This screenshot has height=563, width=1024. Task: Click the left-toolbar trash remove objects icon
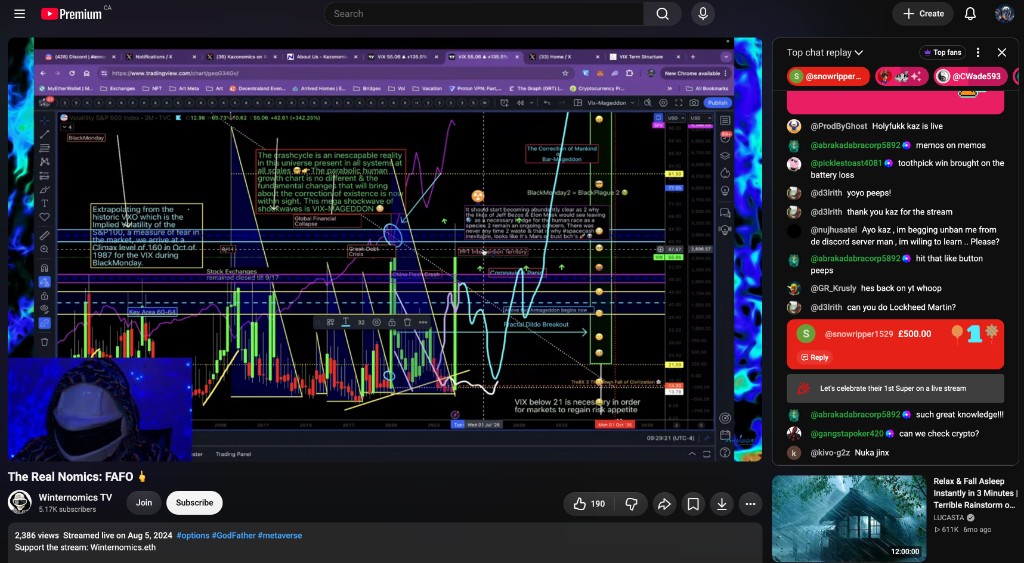44,342
